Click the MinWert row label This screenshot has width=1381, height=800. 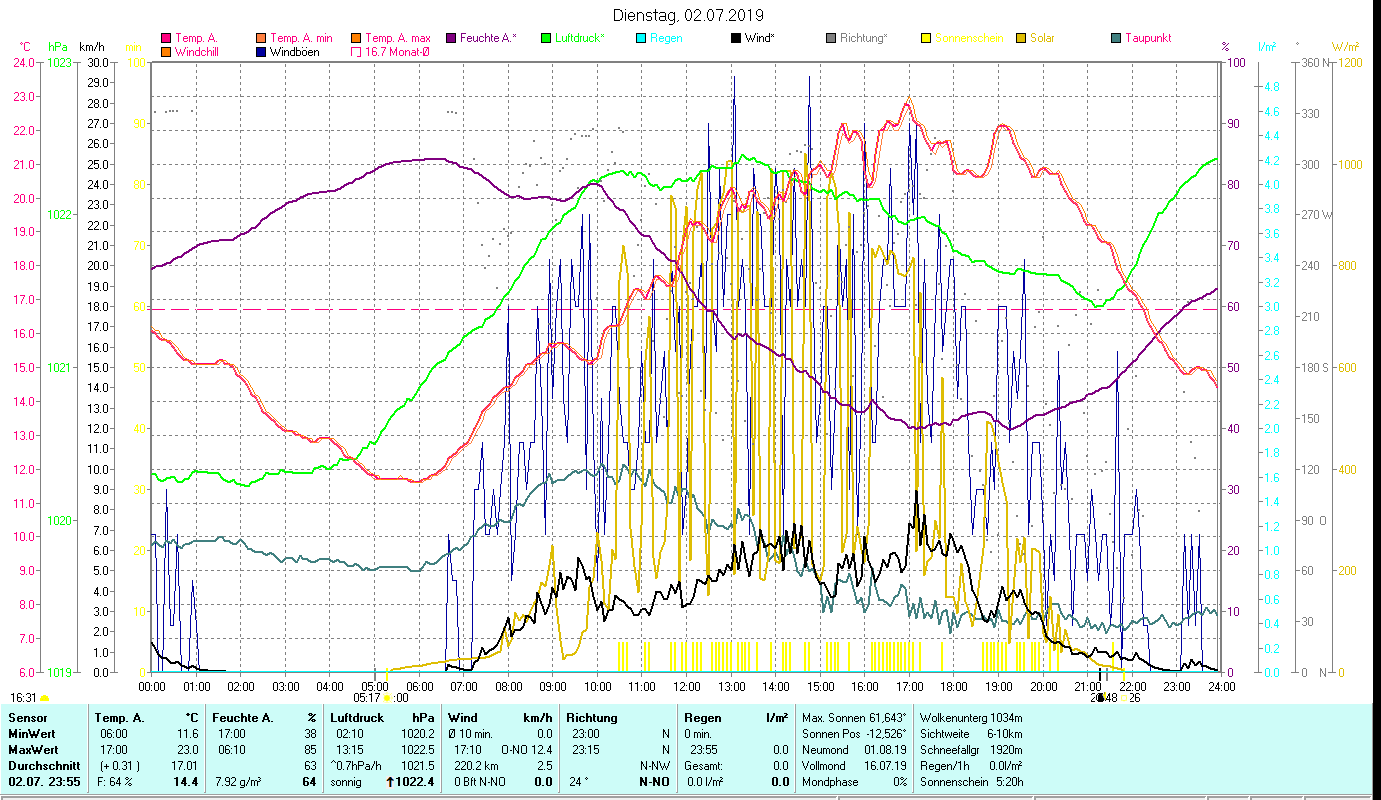32,734
